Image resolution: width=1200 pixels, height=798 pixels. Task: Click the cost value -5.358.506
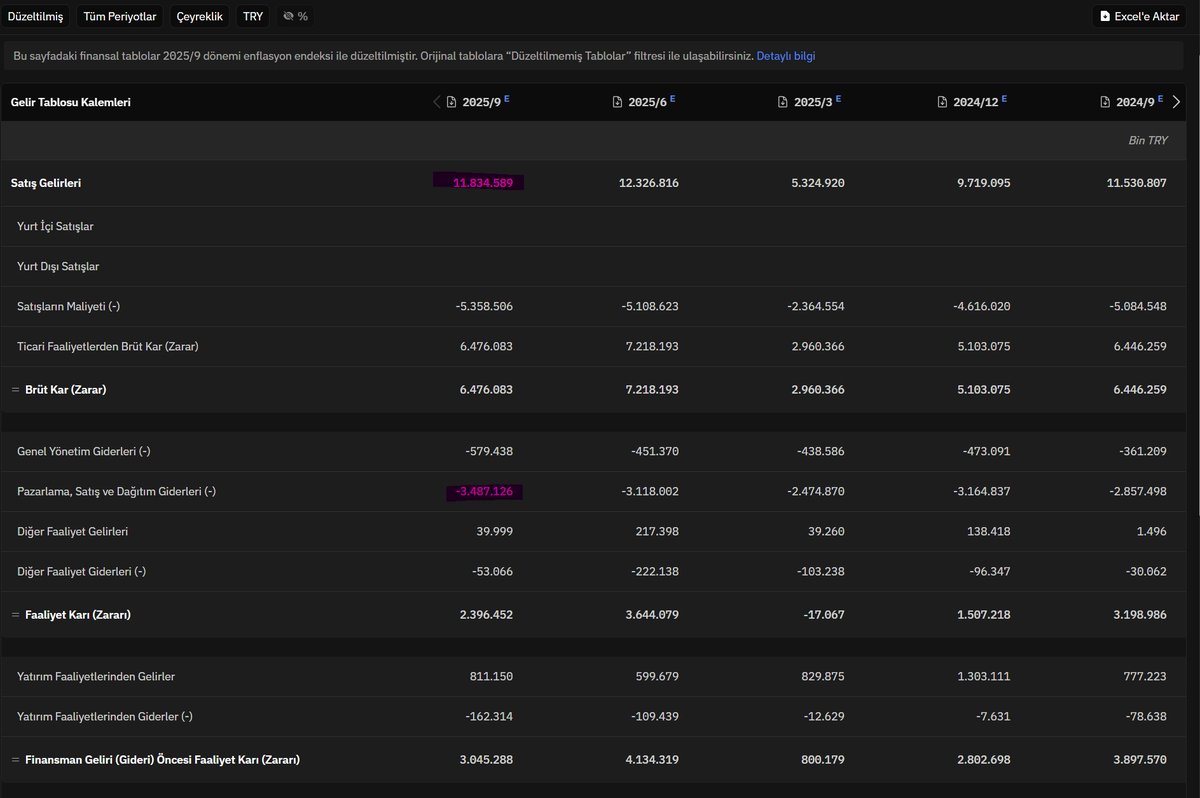coord(484,306)
